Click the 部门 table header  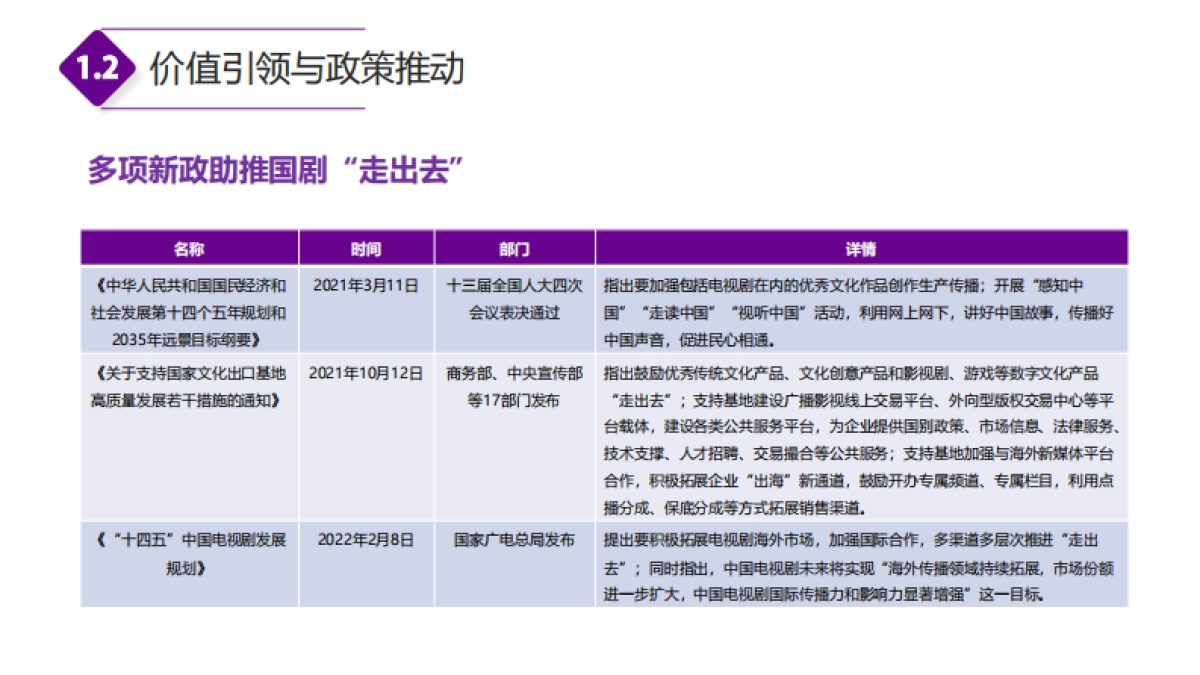point(512,247)
